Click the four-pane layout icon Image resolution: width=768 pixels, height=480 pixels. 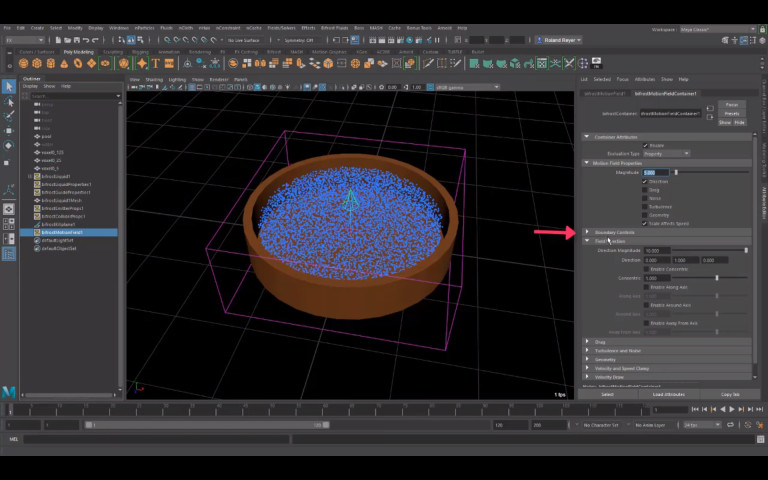(x=9, y=224)
